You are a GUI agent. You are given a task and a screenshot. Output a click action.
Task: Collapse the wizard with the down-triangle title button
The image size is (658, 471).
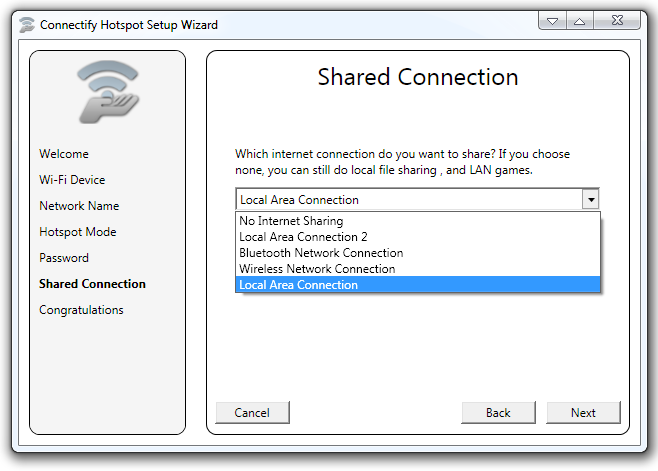(552, 21)
